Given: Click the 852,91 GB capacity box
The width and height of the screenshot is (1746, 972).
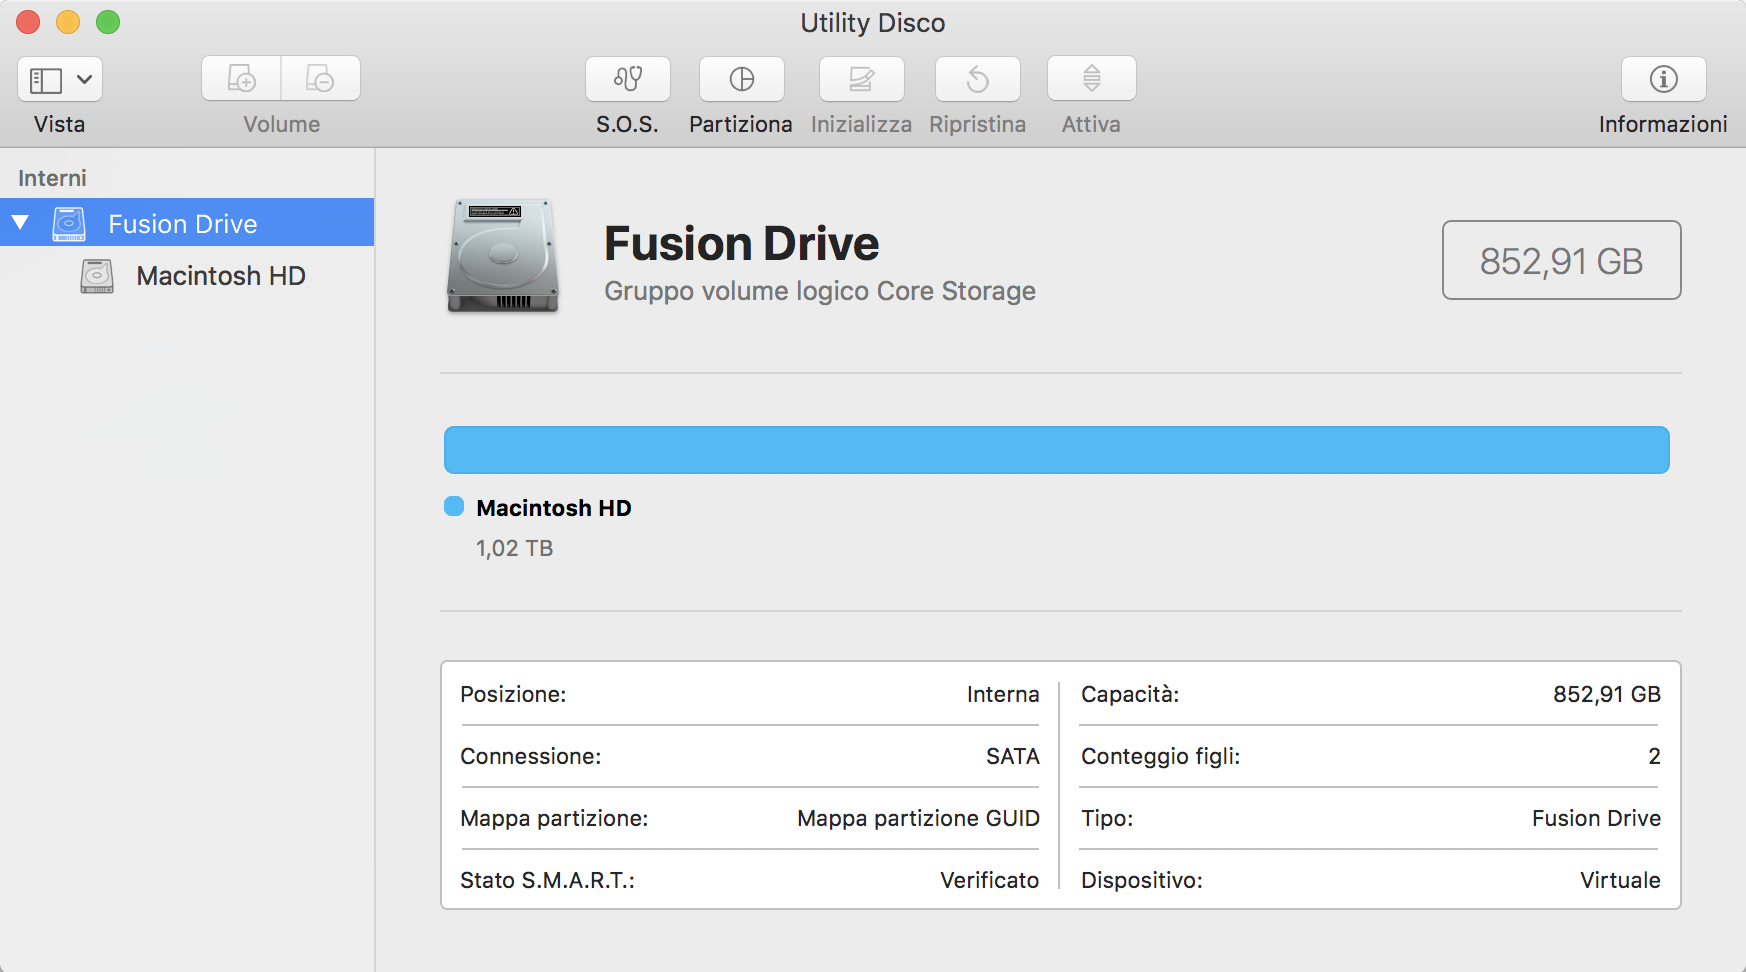Looking at the screenshot, I should point(1561,260).
